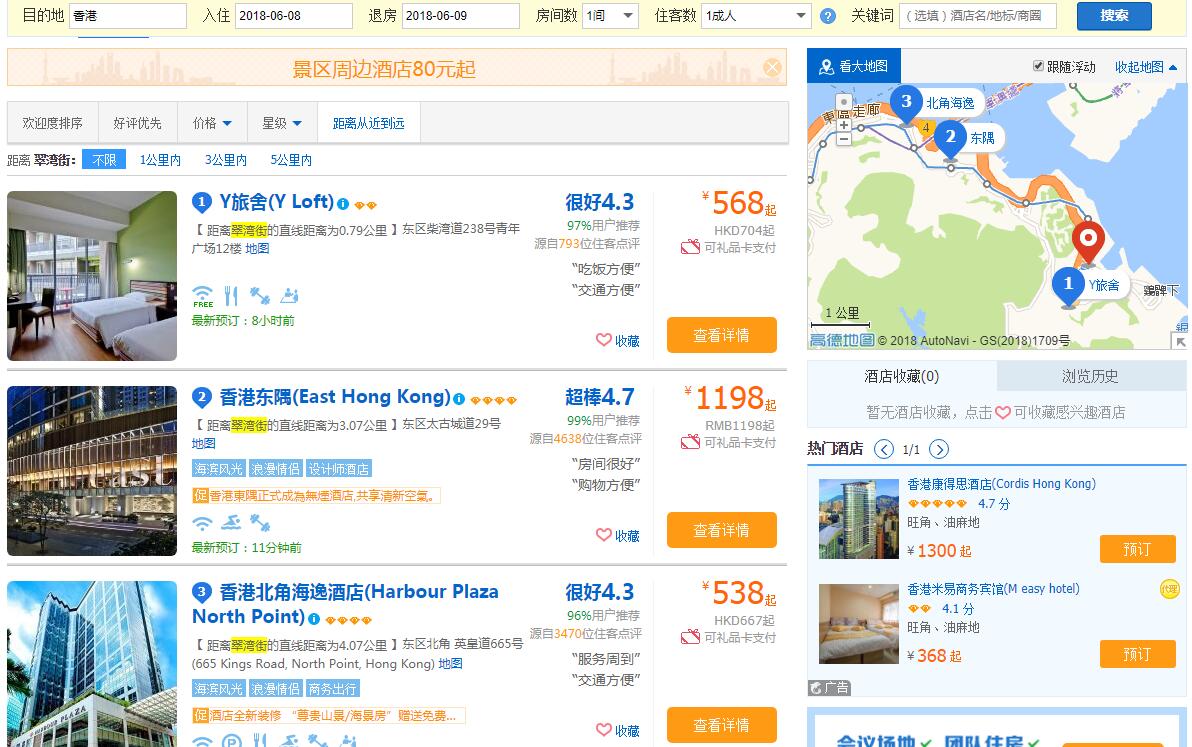Collapse the map panel

[1146, 67]
